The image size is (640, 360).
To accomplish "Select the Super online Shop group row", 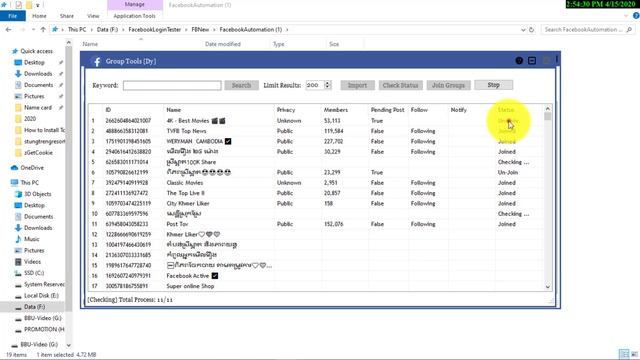I will pyautogui.click(x=316, y=286).
